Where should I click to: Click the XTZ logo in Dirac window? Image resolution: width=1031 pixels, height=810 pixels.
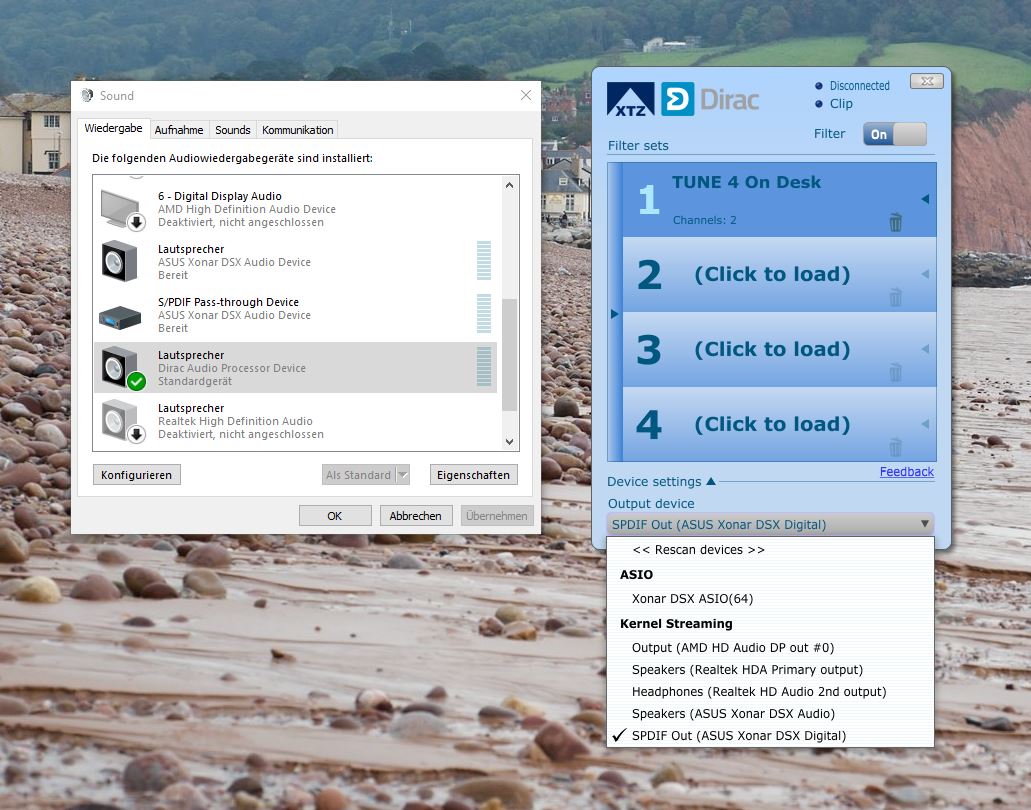pos(630,99)
